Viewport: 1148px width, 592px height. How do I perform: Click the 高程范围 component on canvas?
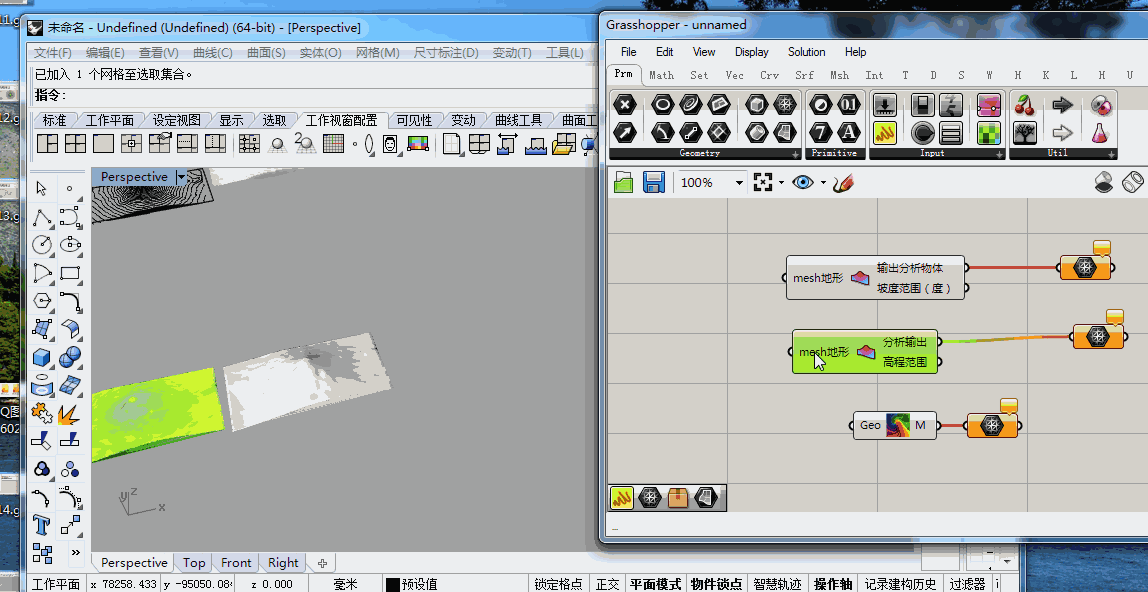(865, 352)
